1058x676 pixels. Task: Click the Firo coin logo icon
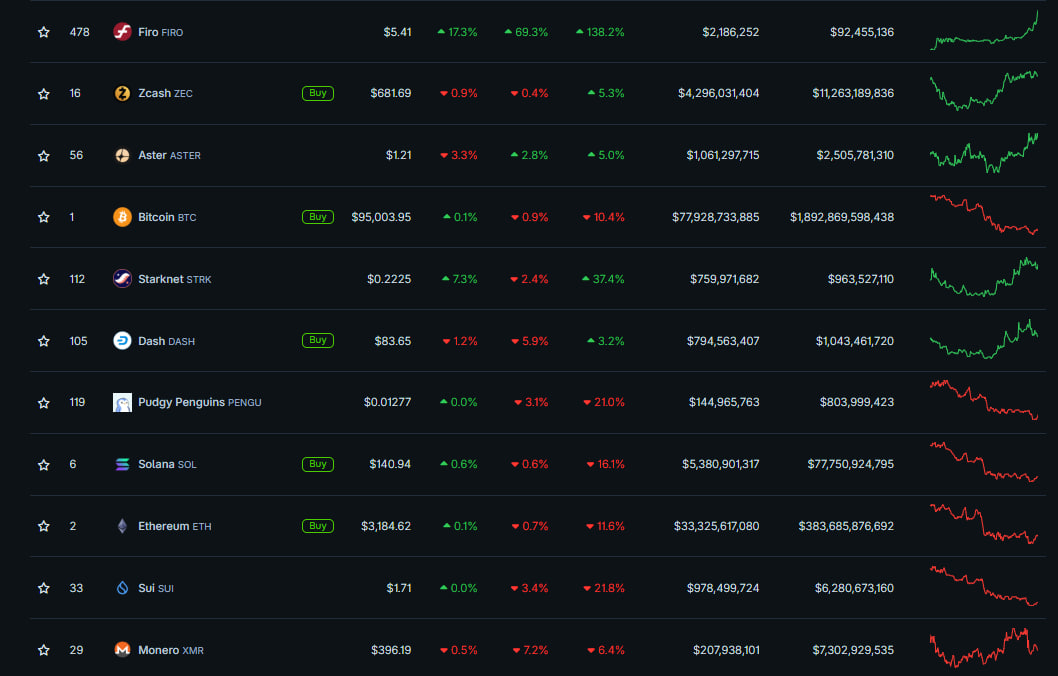coord(122,32)
